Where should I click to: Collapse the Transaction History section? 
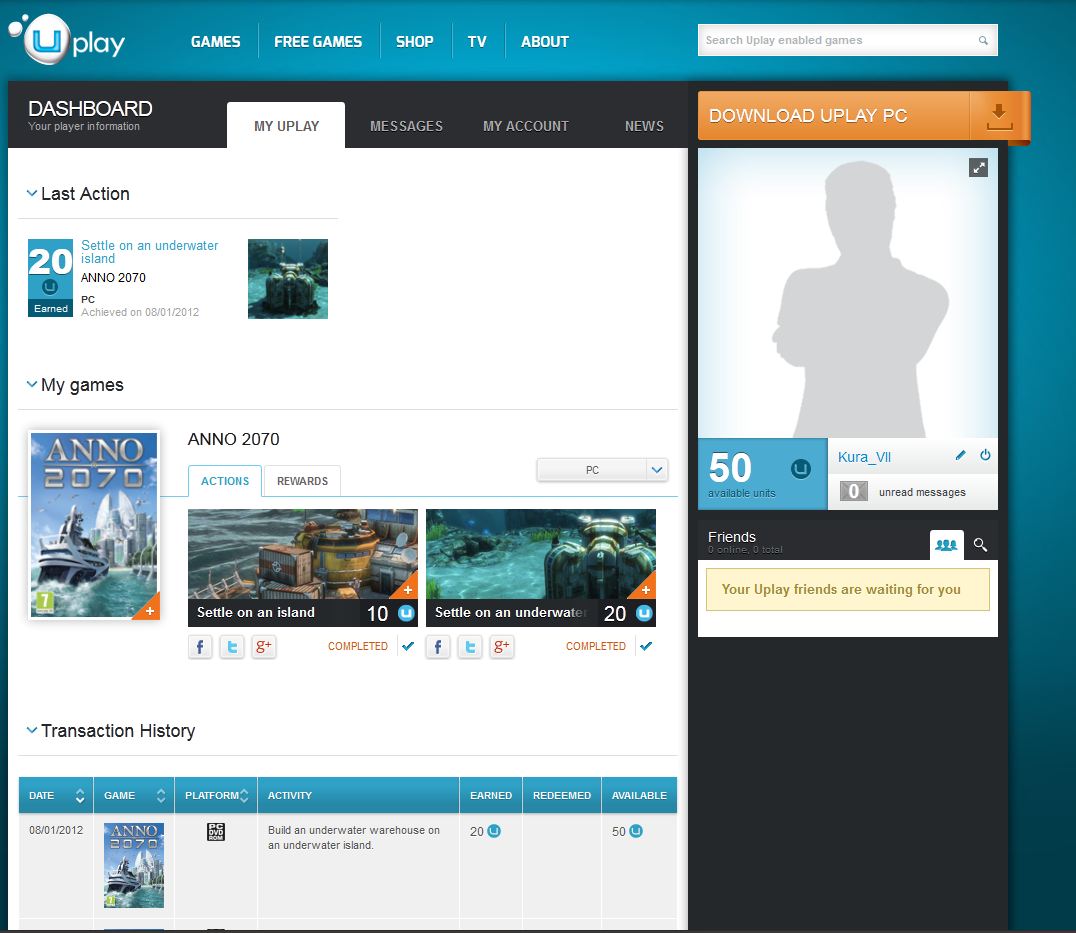click(31, 730)
